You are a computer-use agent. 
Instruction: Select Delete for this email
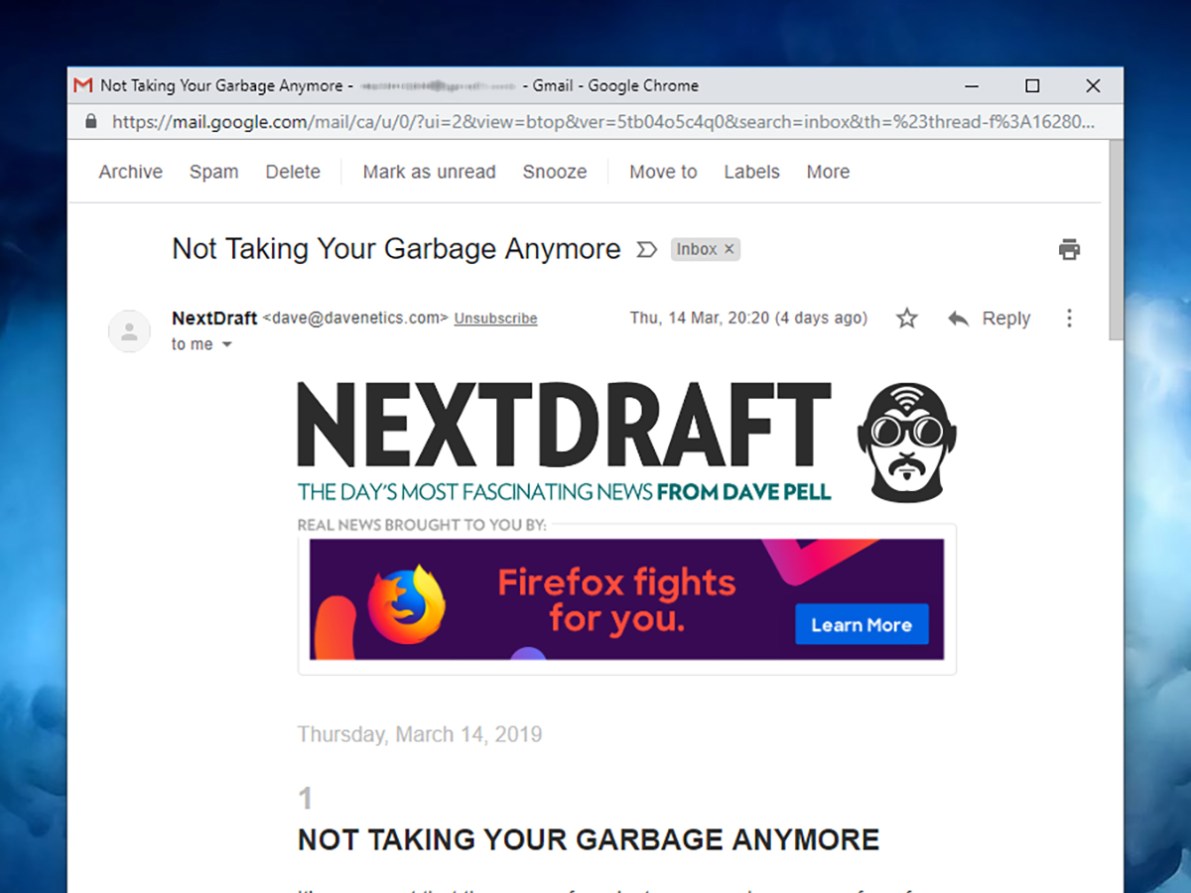(292, 172)
